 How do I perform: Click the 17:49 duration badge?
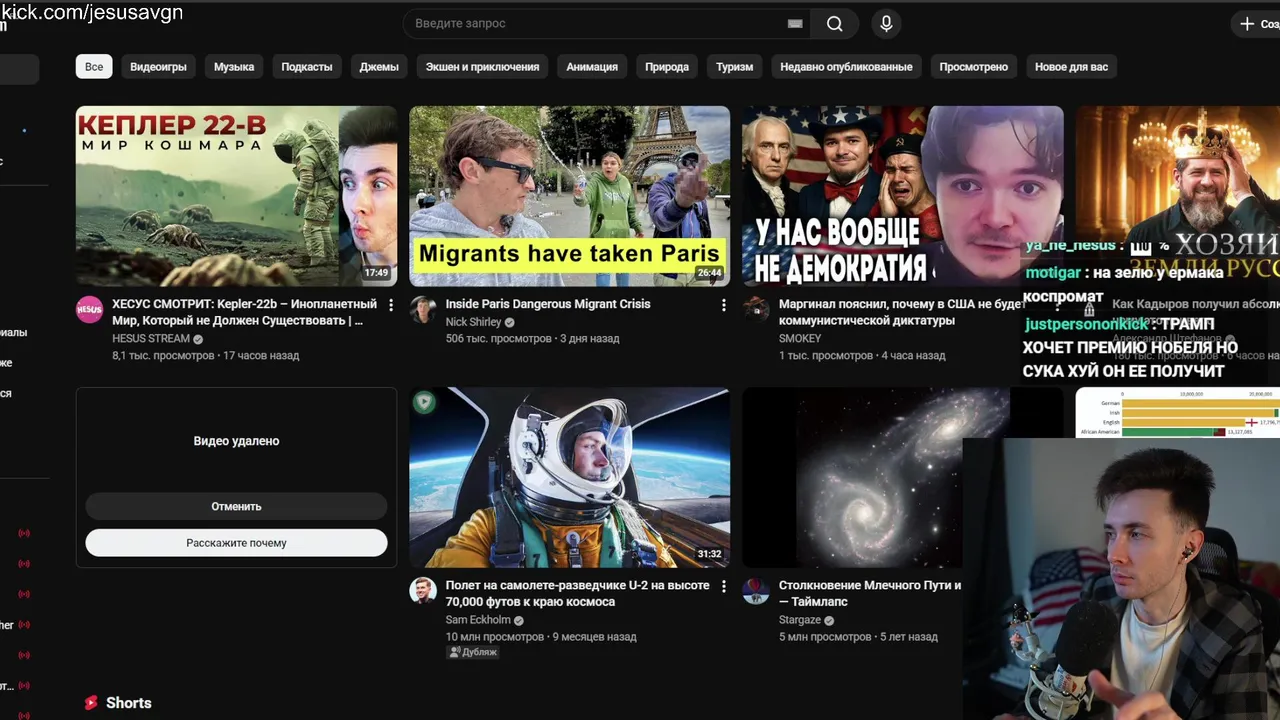coord(376,273)
